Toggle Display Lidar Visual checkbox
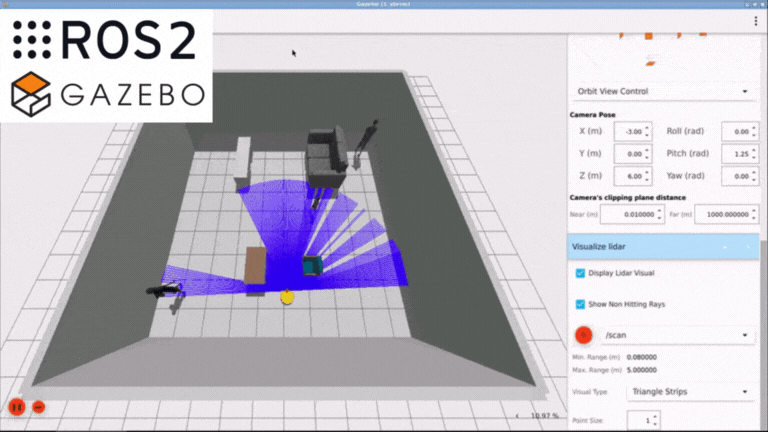 click(581, 273)
